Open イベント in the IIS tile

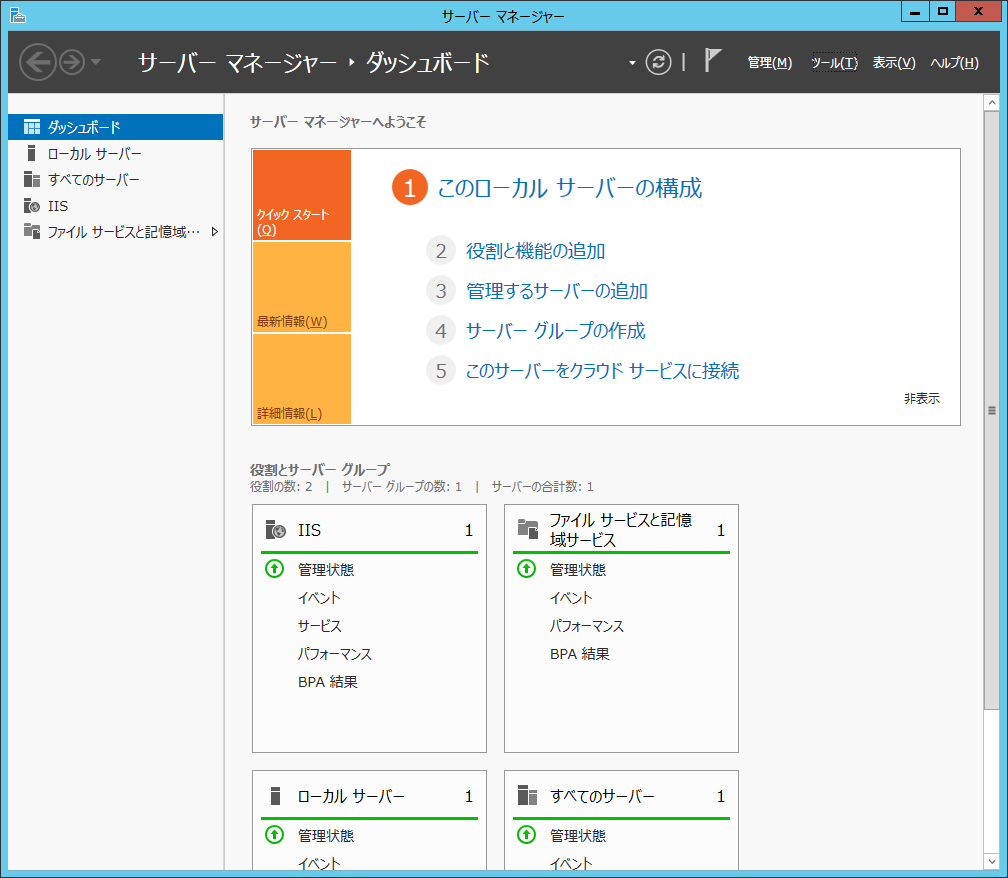point(320,598)
